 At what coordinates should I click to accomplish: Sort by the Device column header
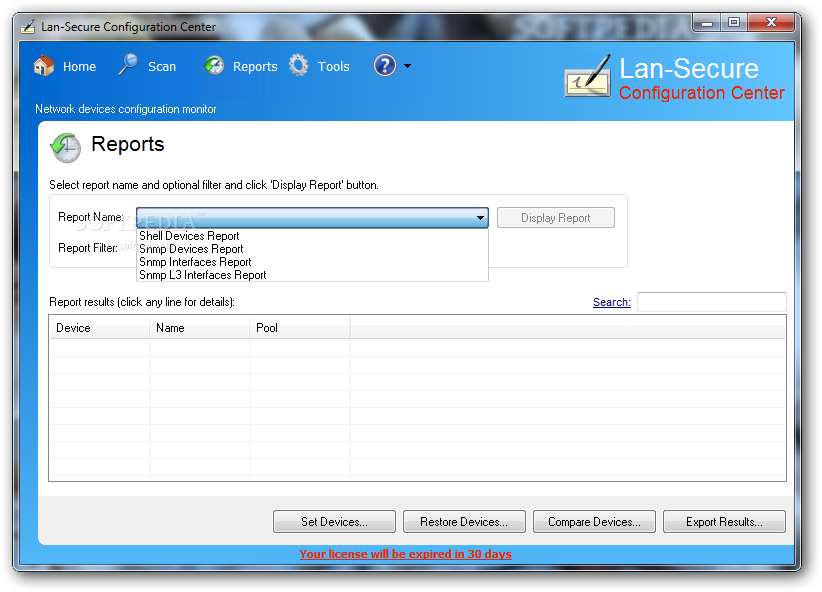(100, 328)
